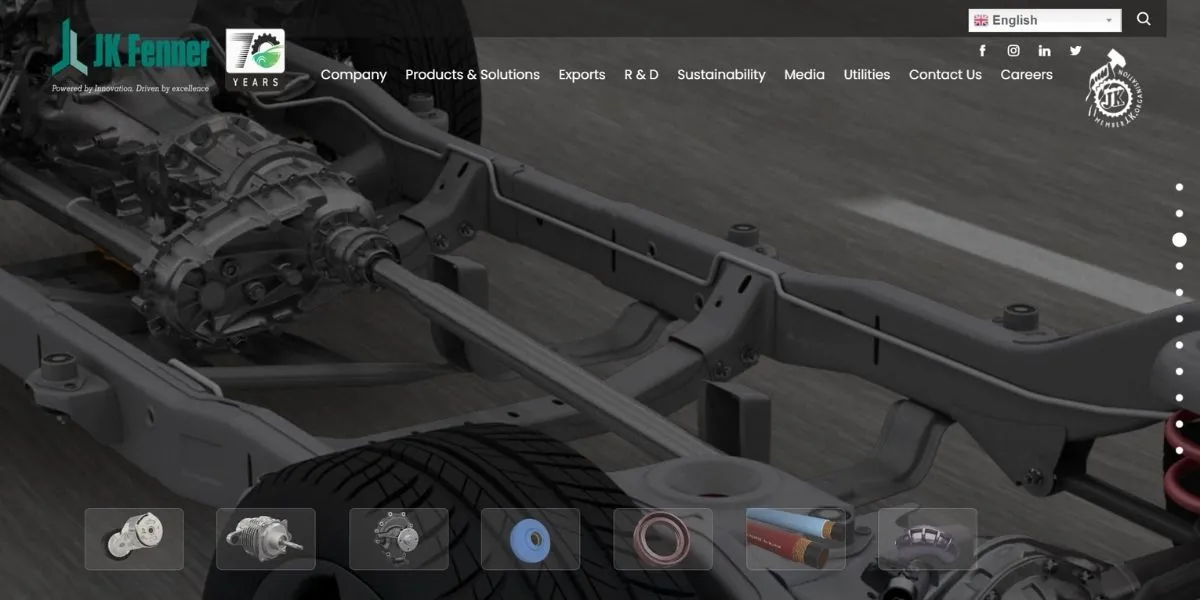Image resolution: width=1200 pixels, height=600 pixels.
Task: Open the Instagram profile icon
Action: point(1013,51)
